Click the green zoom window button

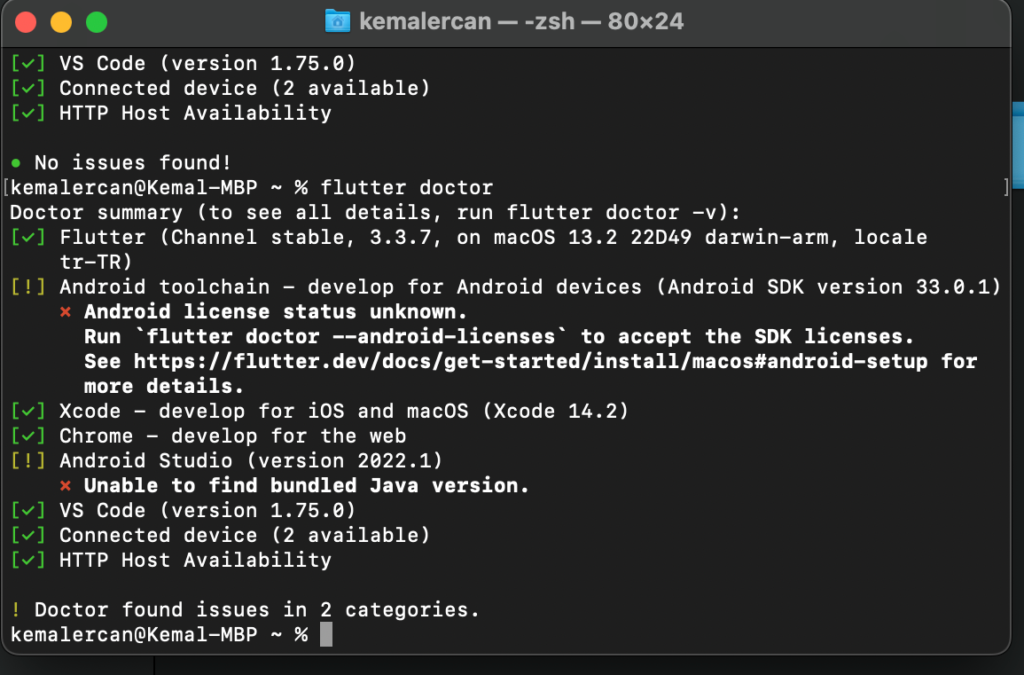(97, 22)
